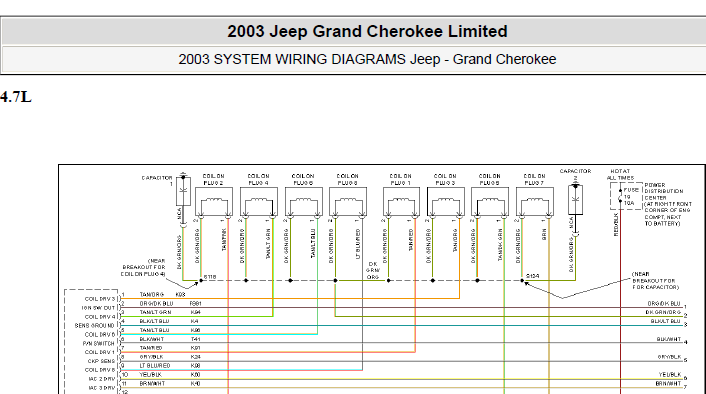Click the 'GRY/BLK' wire label at left pin 8
706x394 pixels.
[151, 357]
